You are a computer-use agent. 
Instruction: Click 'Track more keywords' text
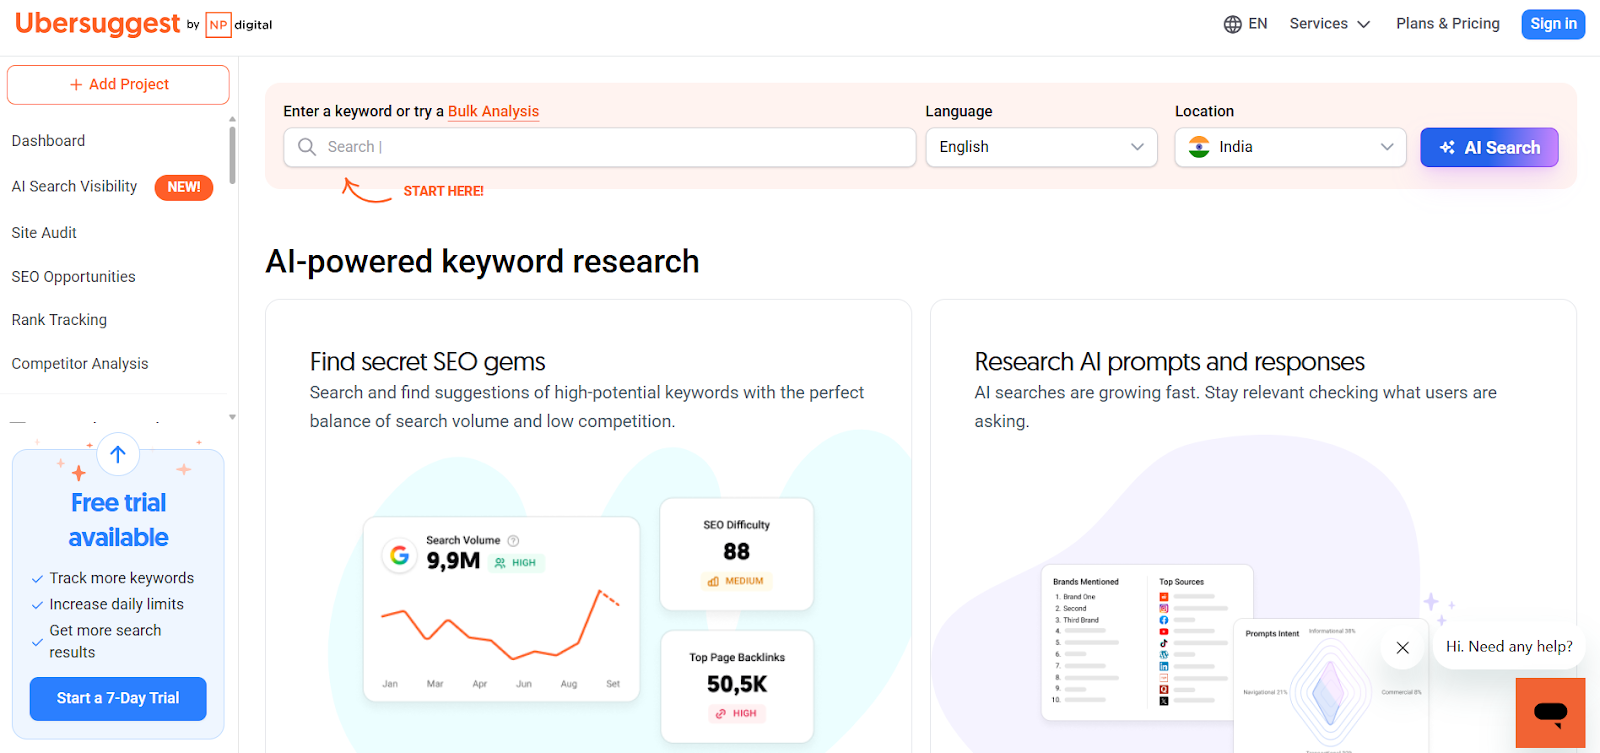[122, 578]
